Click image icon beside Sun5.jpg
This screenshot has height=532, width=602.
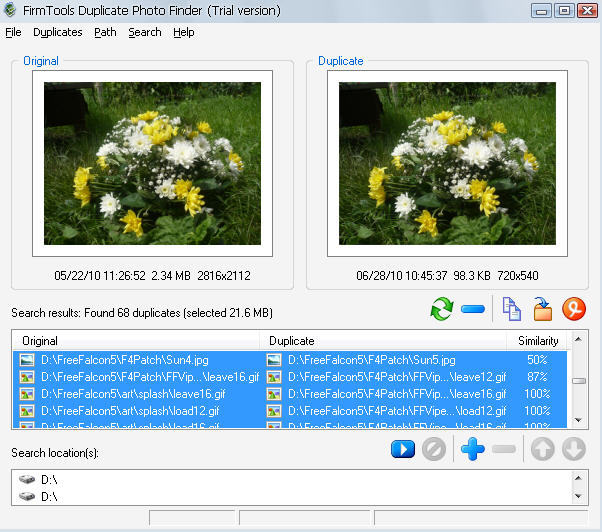tap(274, 360)
